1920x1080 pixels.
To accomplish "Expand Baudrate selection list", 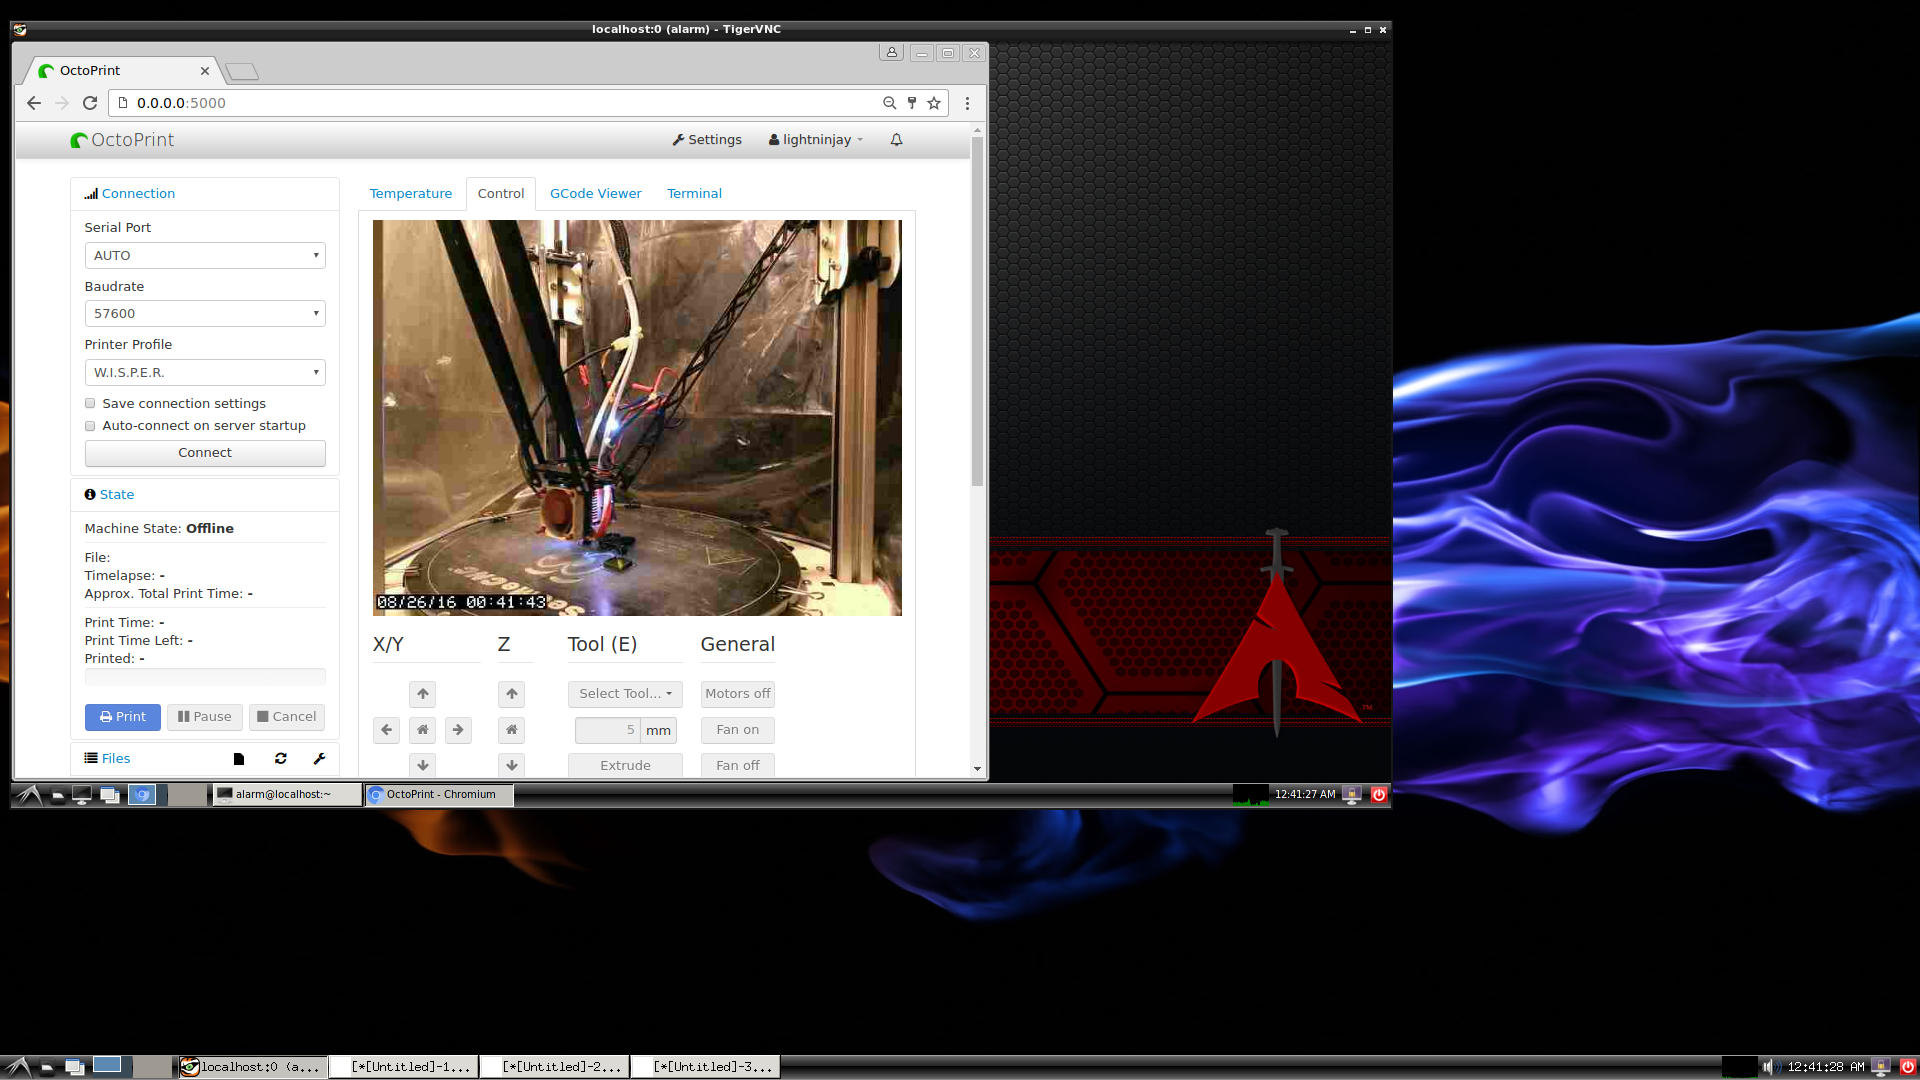I will [205, 314].
